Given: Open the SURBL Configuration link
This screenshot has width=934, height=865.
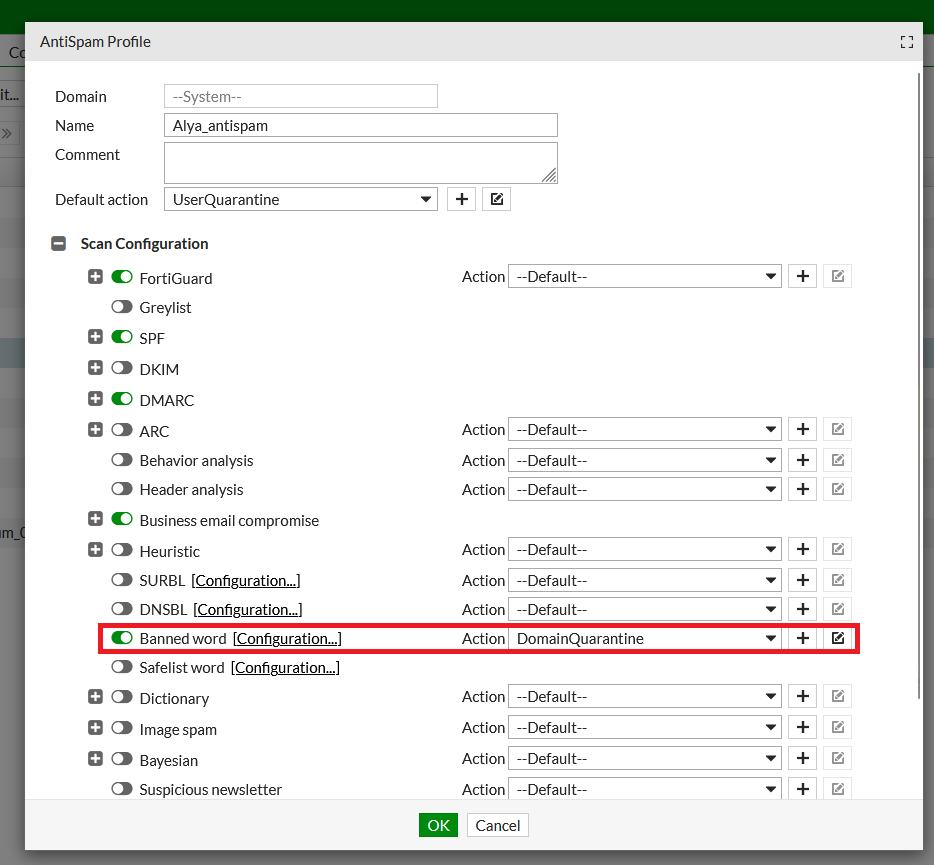Looking at the screenshot, I should pyautogui.click(x=246, y=580).
